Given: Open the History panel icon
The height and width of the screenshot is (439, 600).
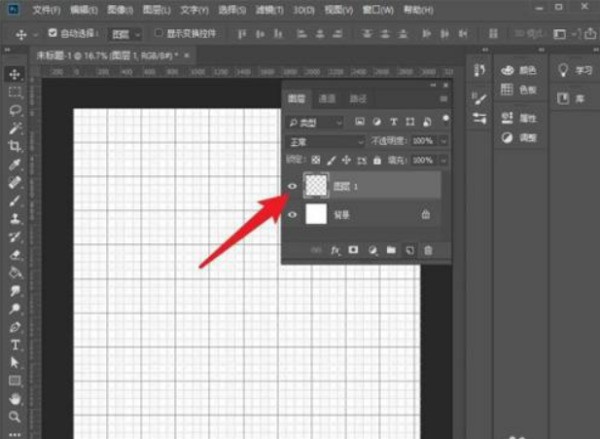Looking at the screenshot, I should 479,70.
